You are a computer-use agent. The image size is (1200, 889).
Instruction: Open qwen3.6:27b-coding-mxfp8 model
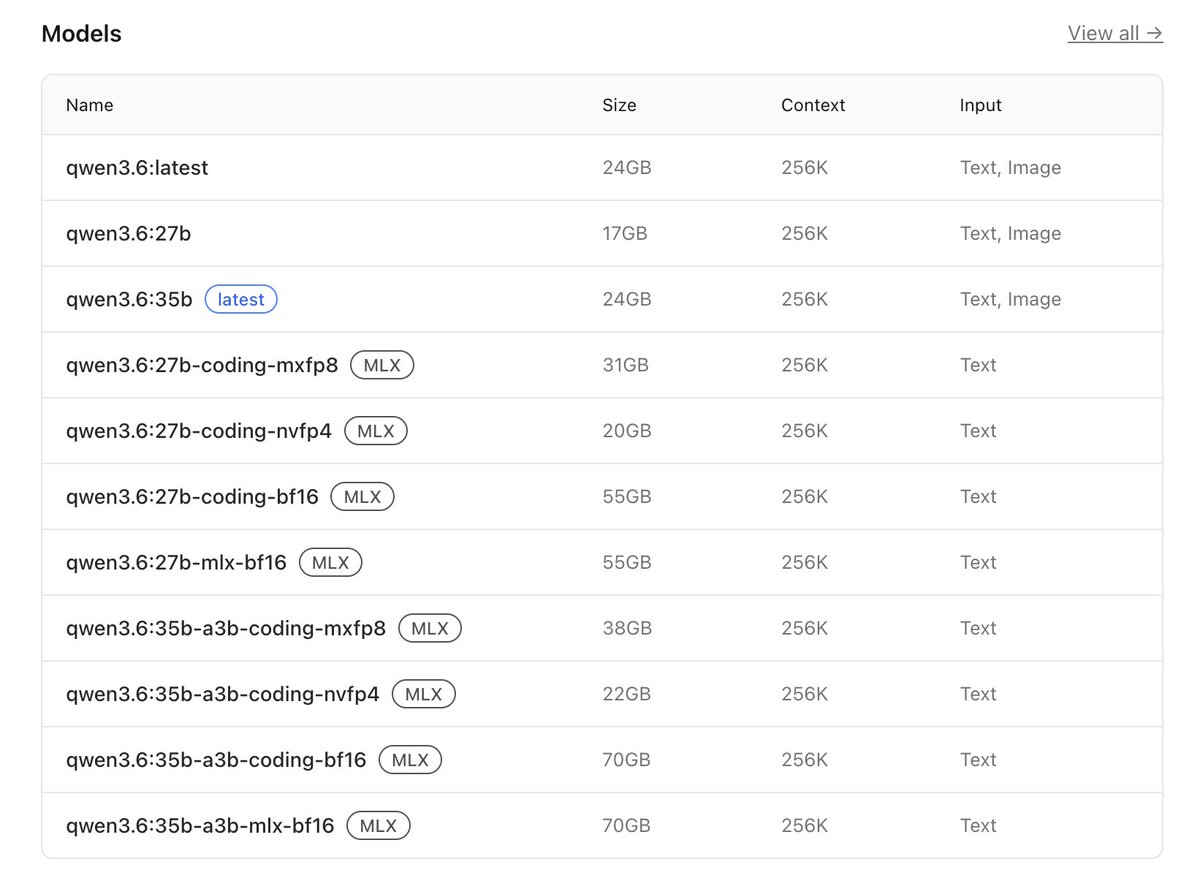click(x=202, y=365)
